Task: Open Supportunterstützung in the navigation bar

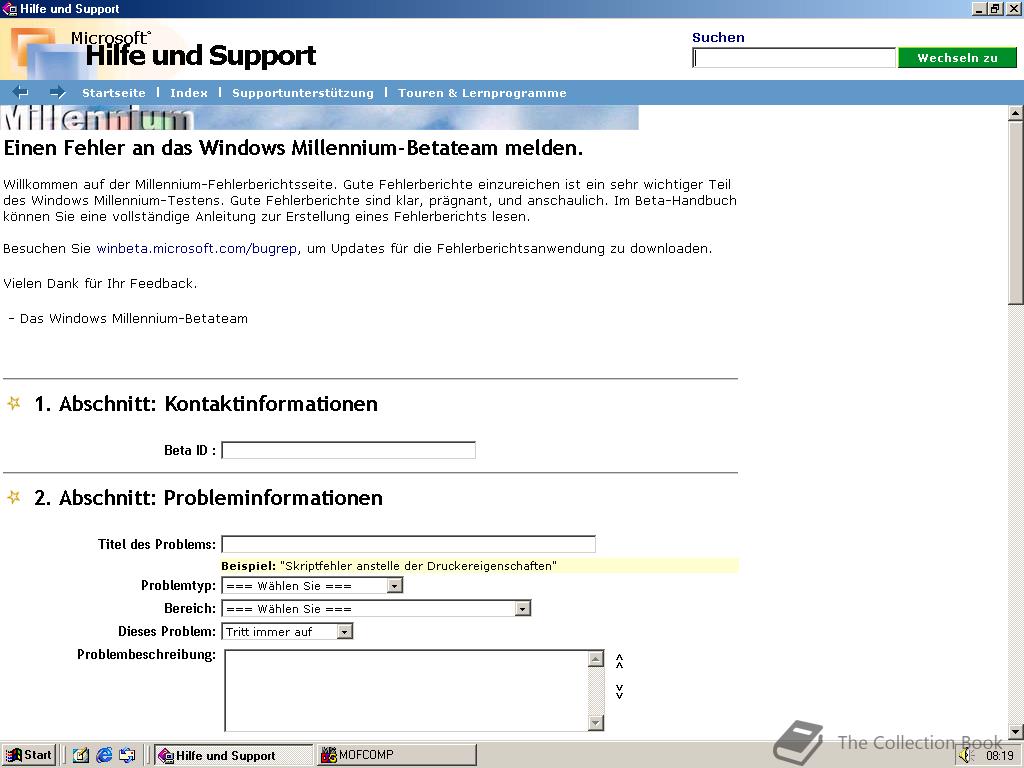Action: point(303,93)
